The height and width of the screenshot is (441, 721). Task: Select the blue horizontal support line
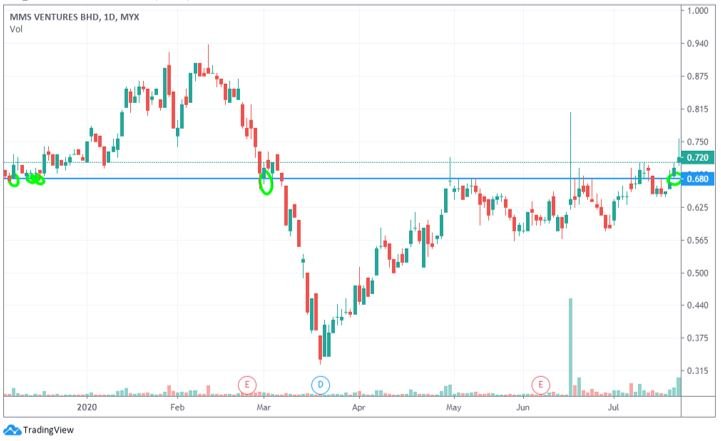coord(400,179)
